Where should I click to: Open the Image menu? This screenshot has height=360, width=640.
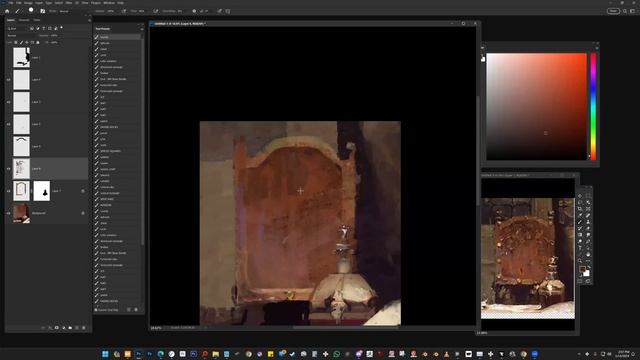pyautogui.click(x=28, y=3)
